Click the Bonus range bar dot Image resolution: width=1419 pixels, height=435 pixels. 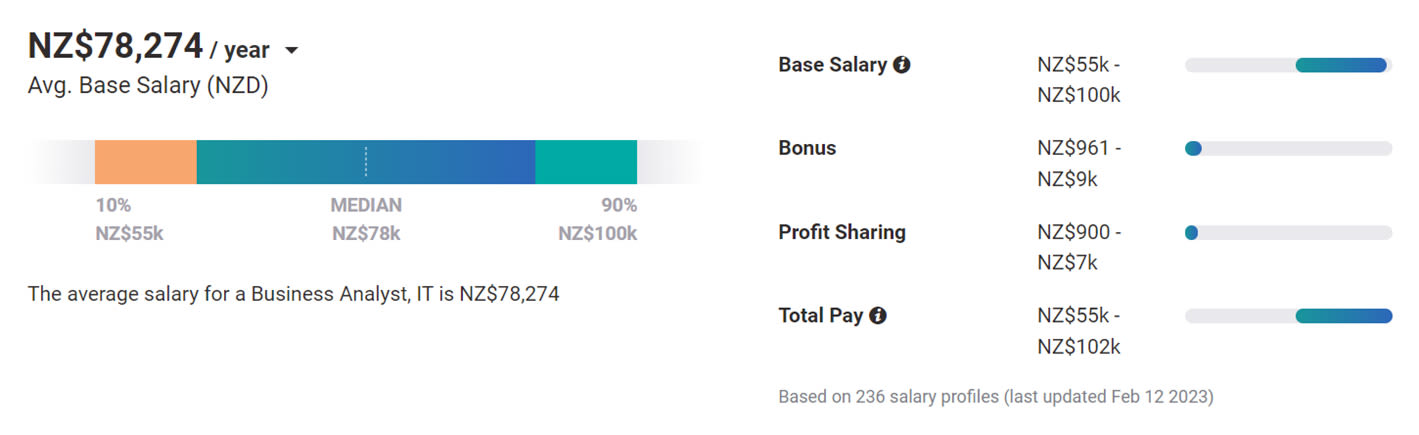tap(1192, 149)
